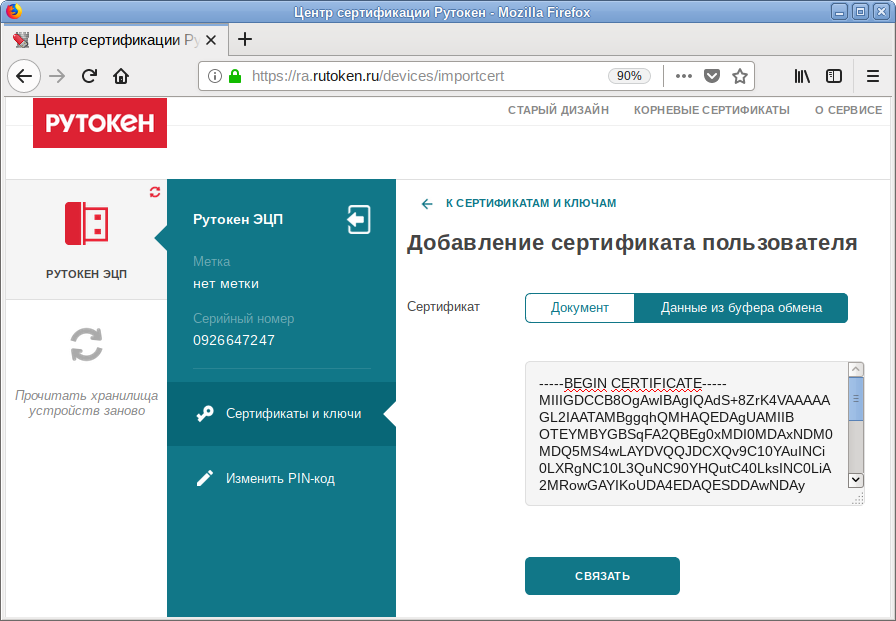Click the textarea scrollbar up arrow
This screenshot has height=621, width=896.
coord(855,369)
